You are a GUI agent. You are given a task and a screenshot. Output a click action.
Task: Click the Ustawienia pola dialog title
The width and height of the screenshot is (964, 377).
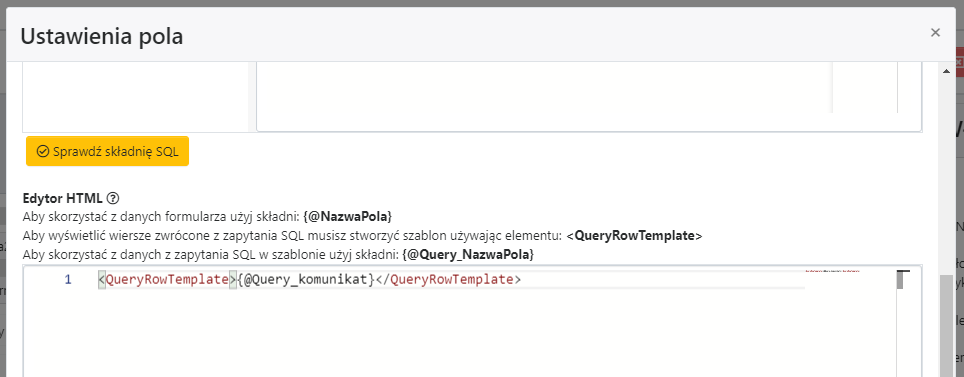pyautogui.click(x=101, y=36)
